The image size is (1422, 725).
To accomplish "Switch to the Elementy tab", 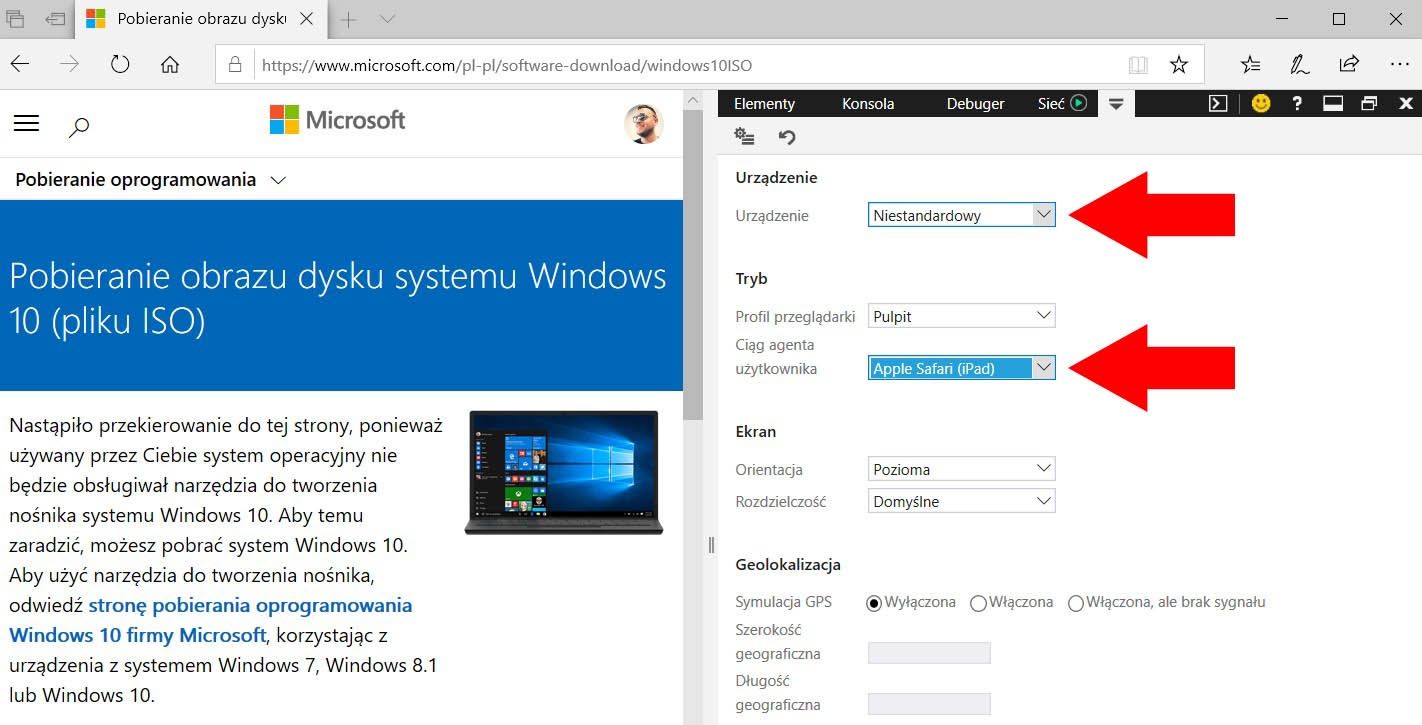I will [764, 103].
